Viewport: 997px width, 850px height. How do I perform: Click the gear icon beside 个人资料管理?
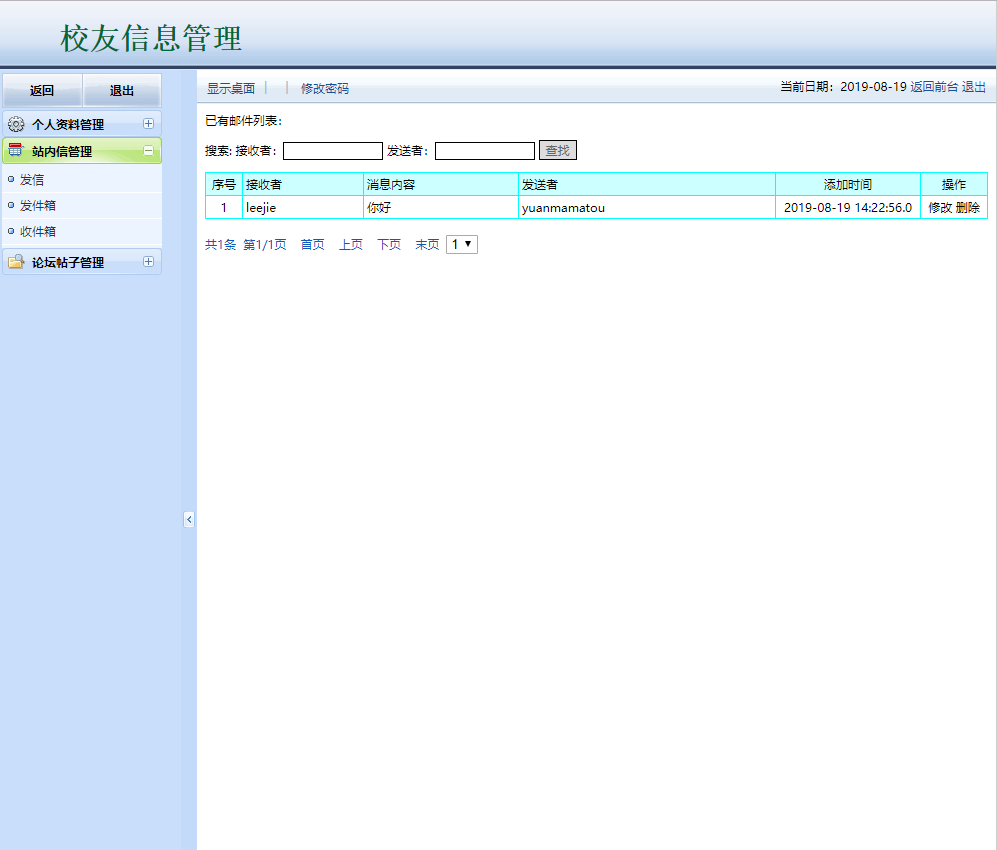point(14,123)
